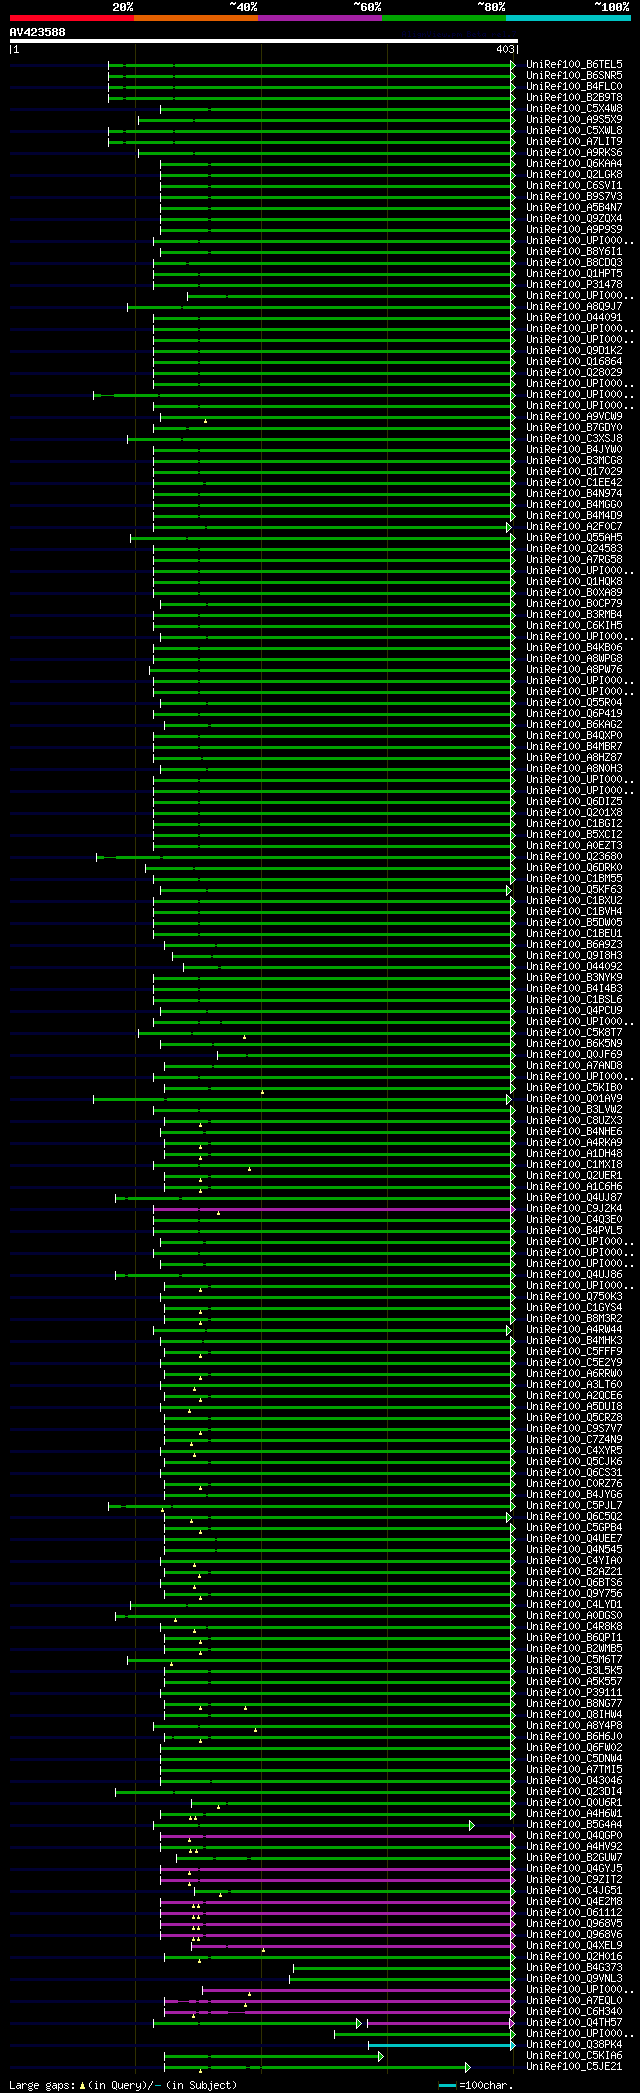
Task: Open hit UniRef100_A7LIT9
Action: click(x=574, y=141)
